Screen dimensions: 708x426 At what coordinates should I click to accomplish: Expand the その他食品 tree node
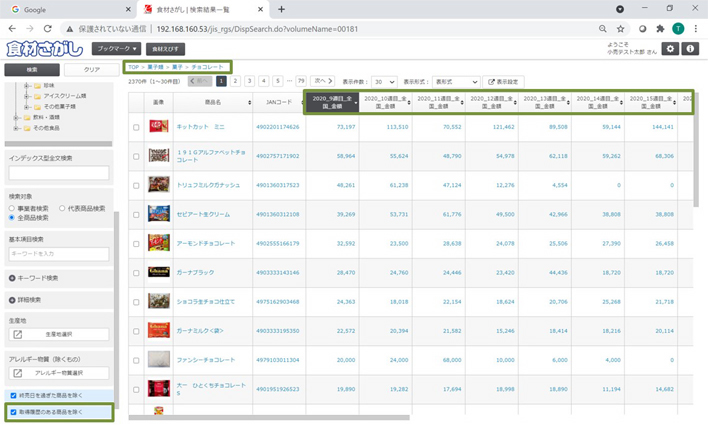click(17, 128)
